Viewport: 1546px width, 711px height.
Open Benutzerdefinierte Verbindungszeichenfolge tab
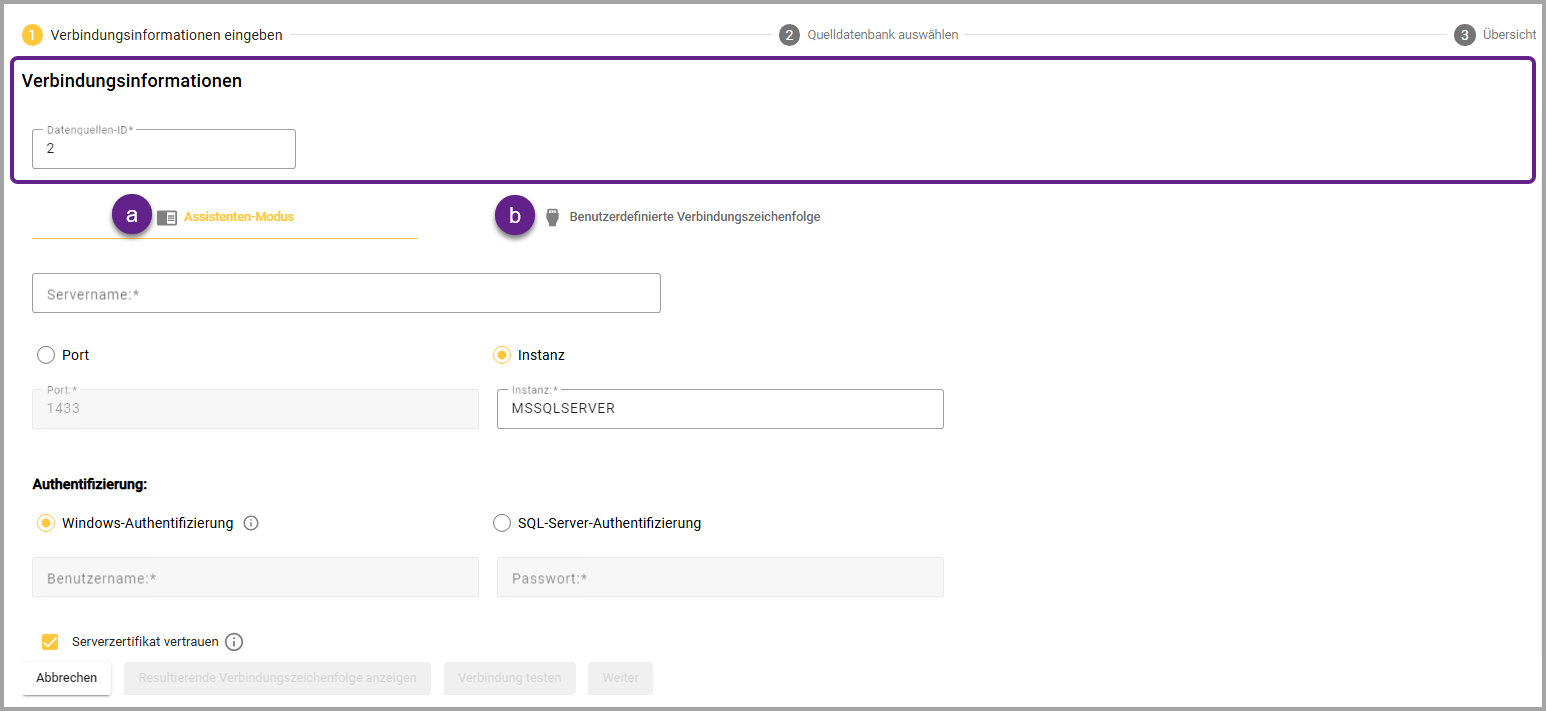694,217
